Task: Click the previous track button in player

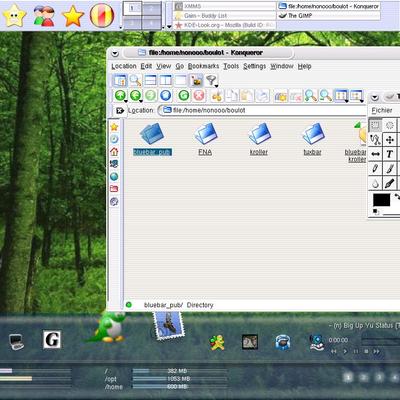Action: click(x=334, y=351)
